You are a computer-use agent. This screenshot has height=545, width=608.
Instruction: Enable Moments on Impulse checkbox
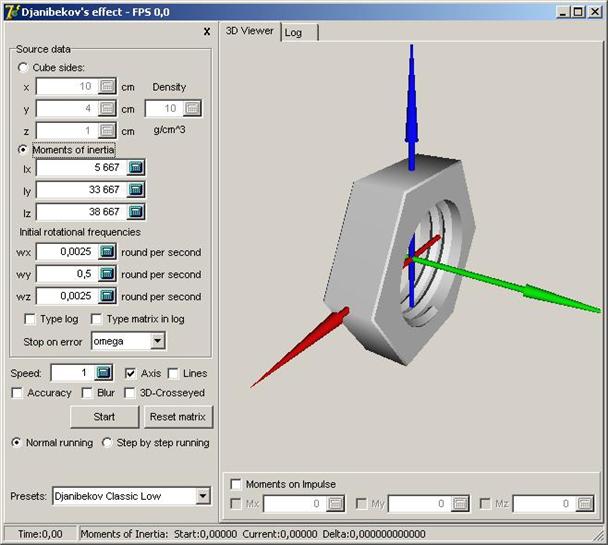pos(236,484)
